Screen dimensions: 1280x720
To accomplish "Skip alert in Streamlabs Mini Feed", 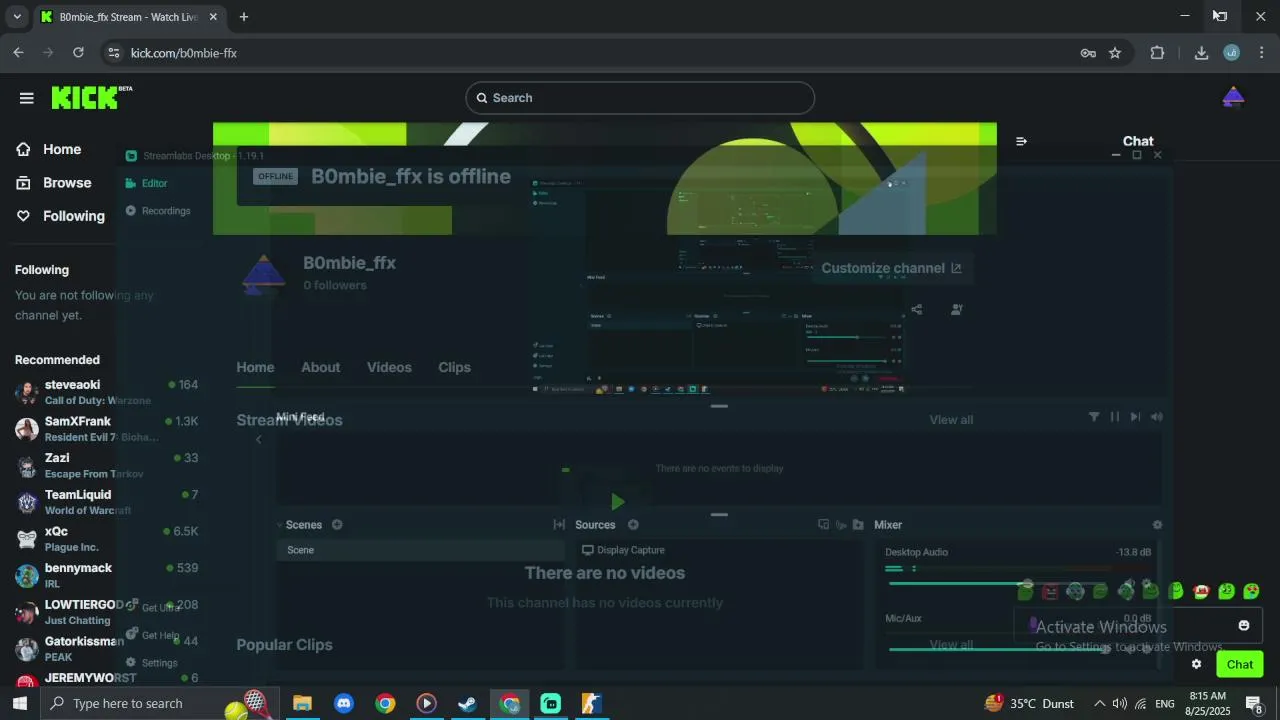I will 1135,417.
